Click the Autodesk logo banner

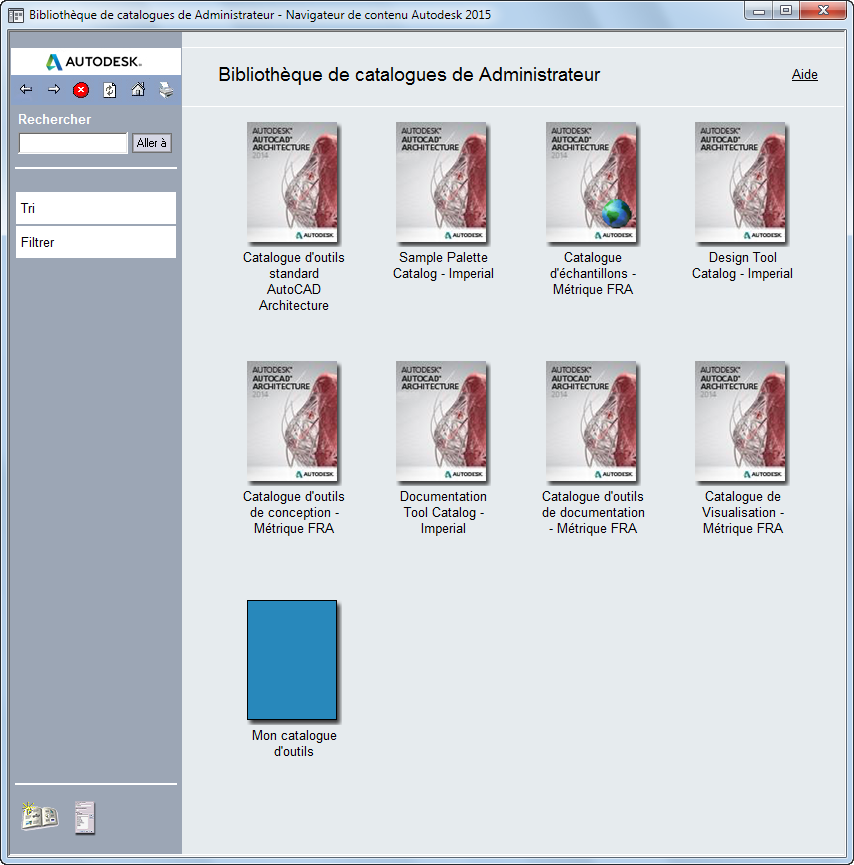click(95, 61)
